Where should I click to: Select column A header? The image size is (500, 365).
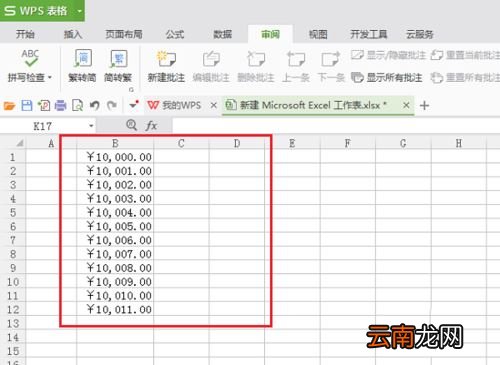51,143
